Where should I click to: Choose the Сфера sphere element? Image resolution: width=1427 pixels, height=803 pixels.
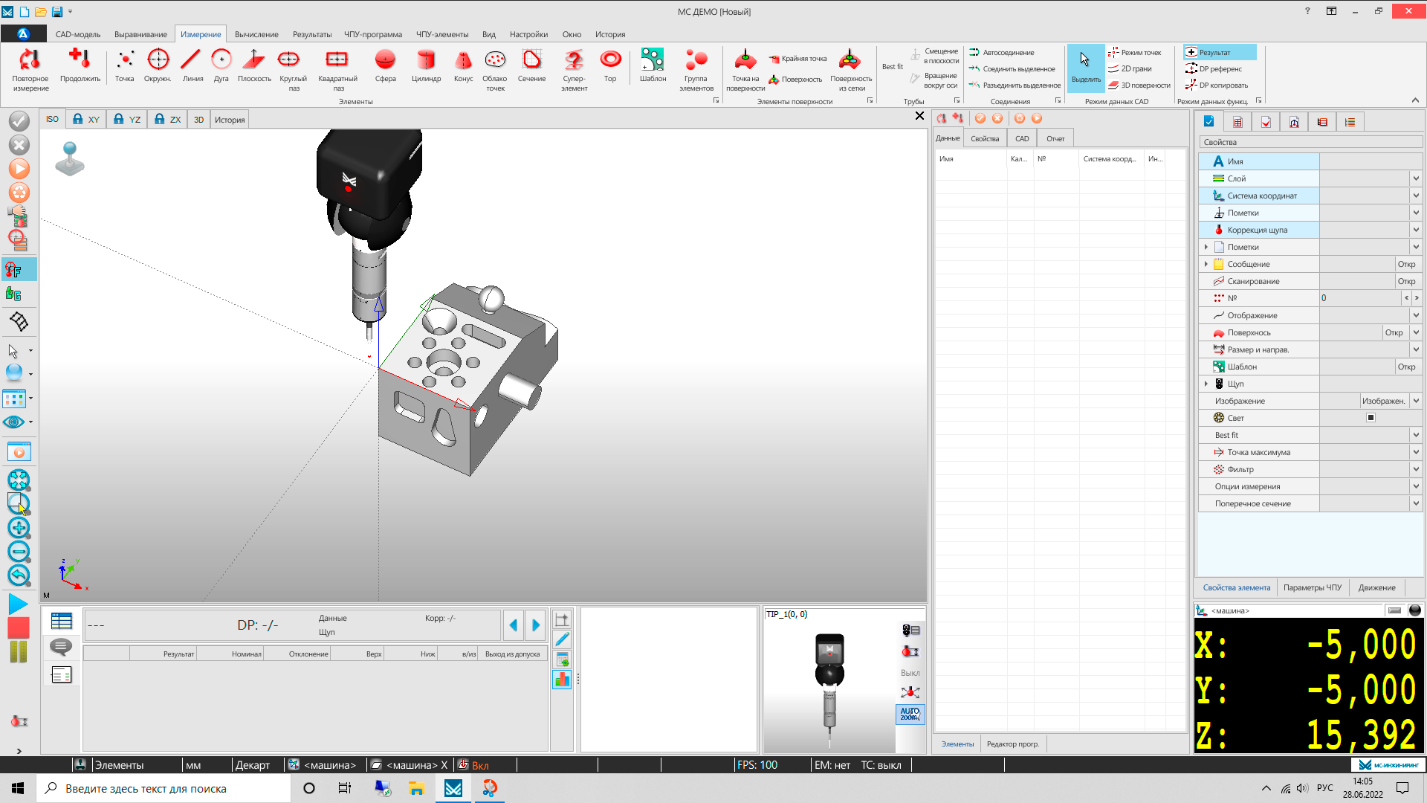[385, 65]
